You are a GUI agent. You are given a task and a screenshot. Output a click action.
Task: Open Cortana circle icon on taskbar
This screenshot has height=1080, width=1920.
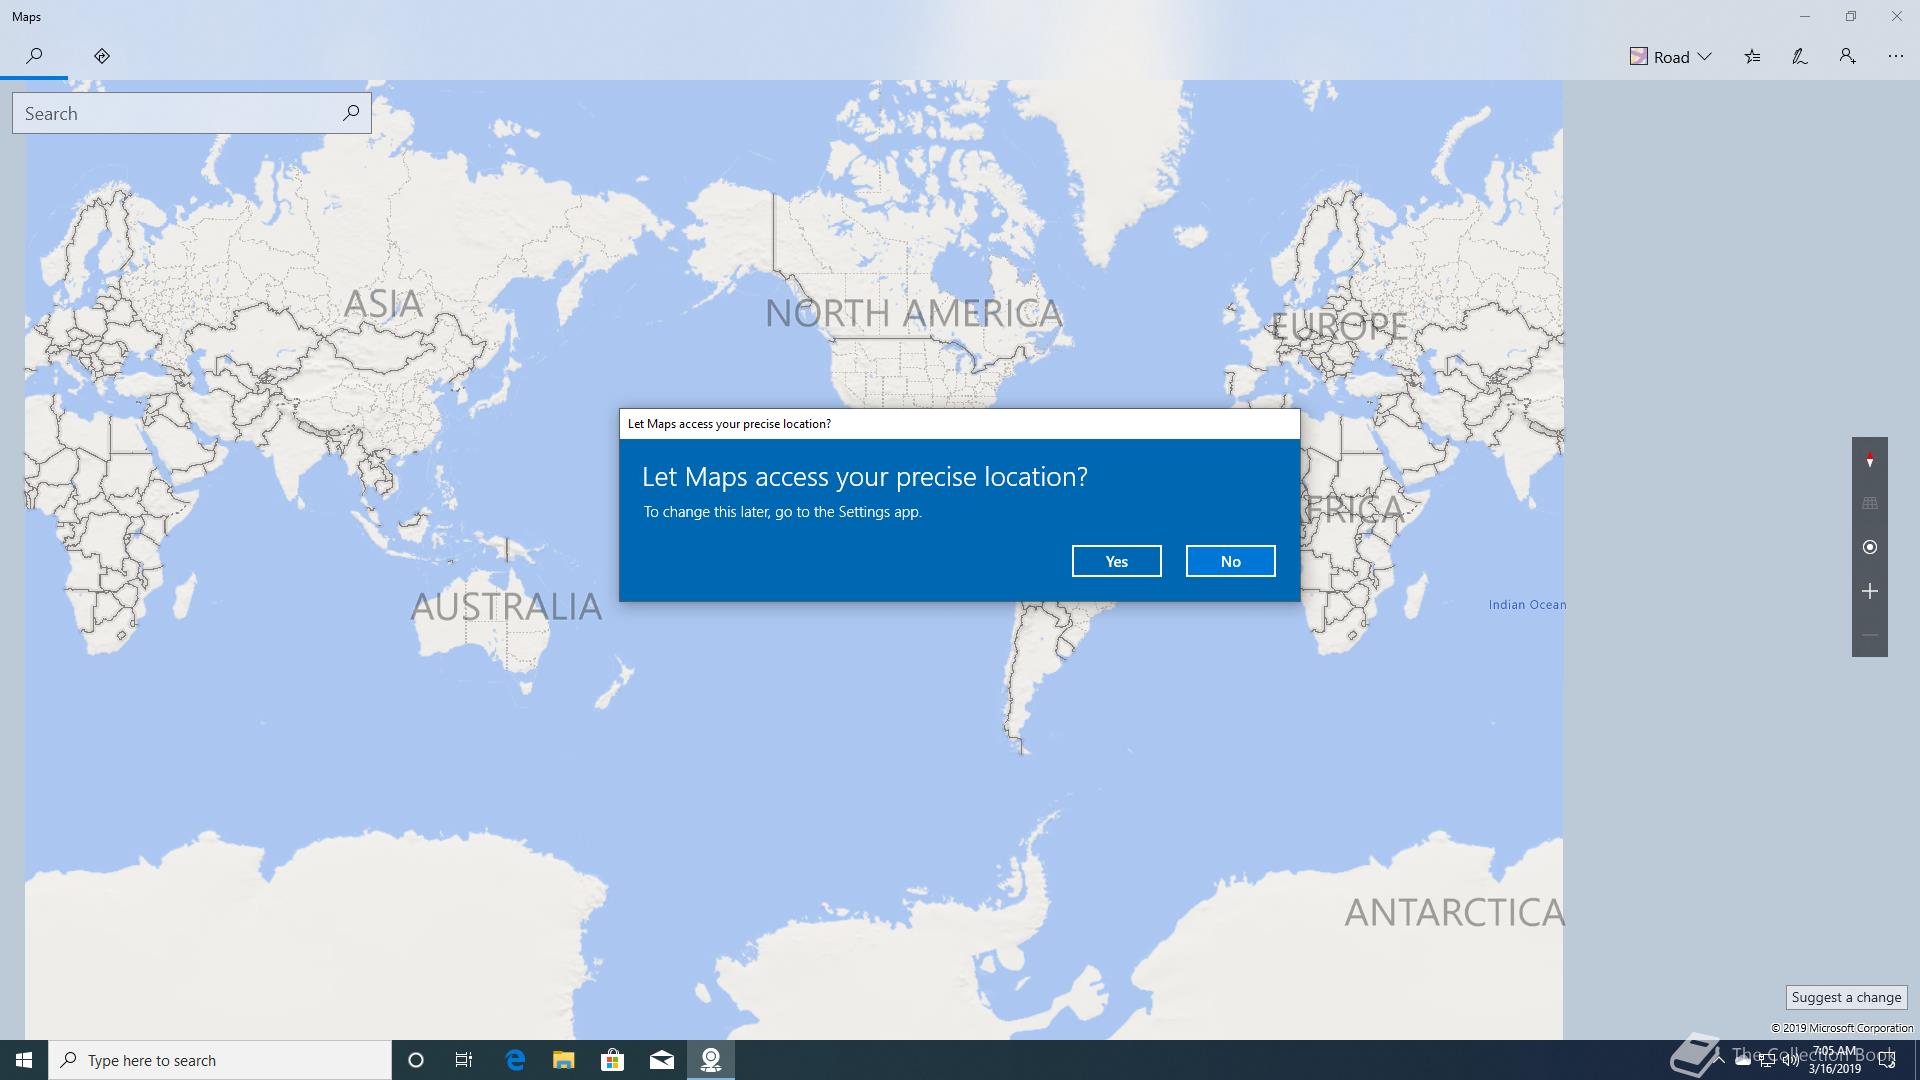coord(416,1060)
